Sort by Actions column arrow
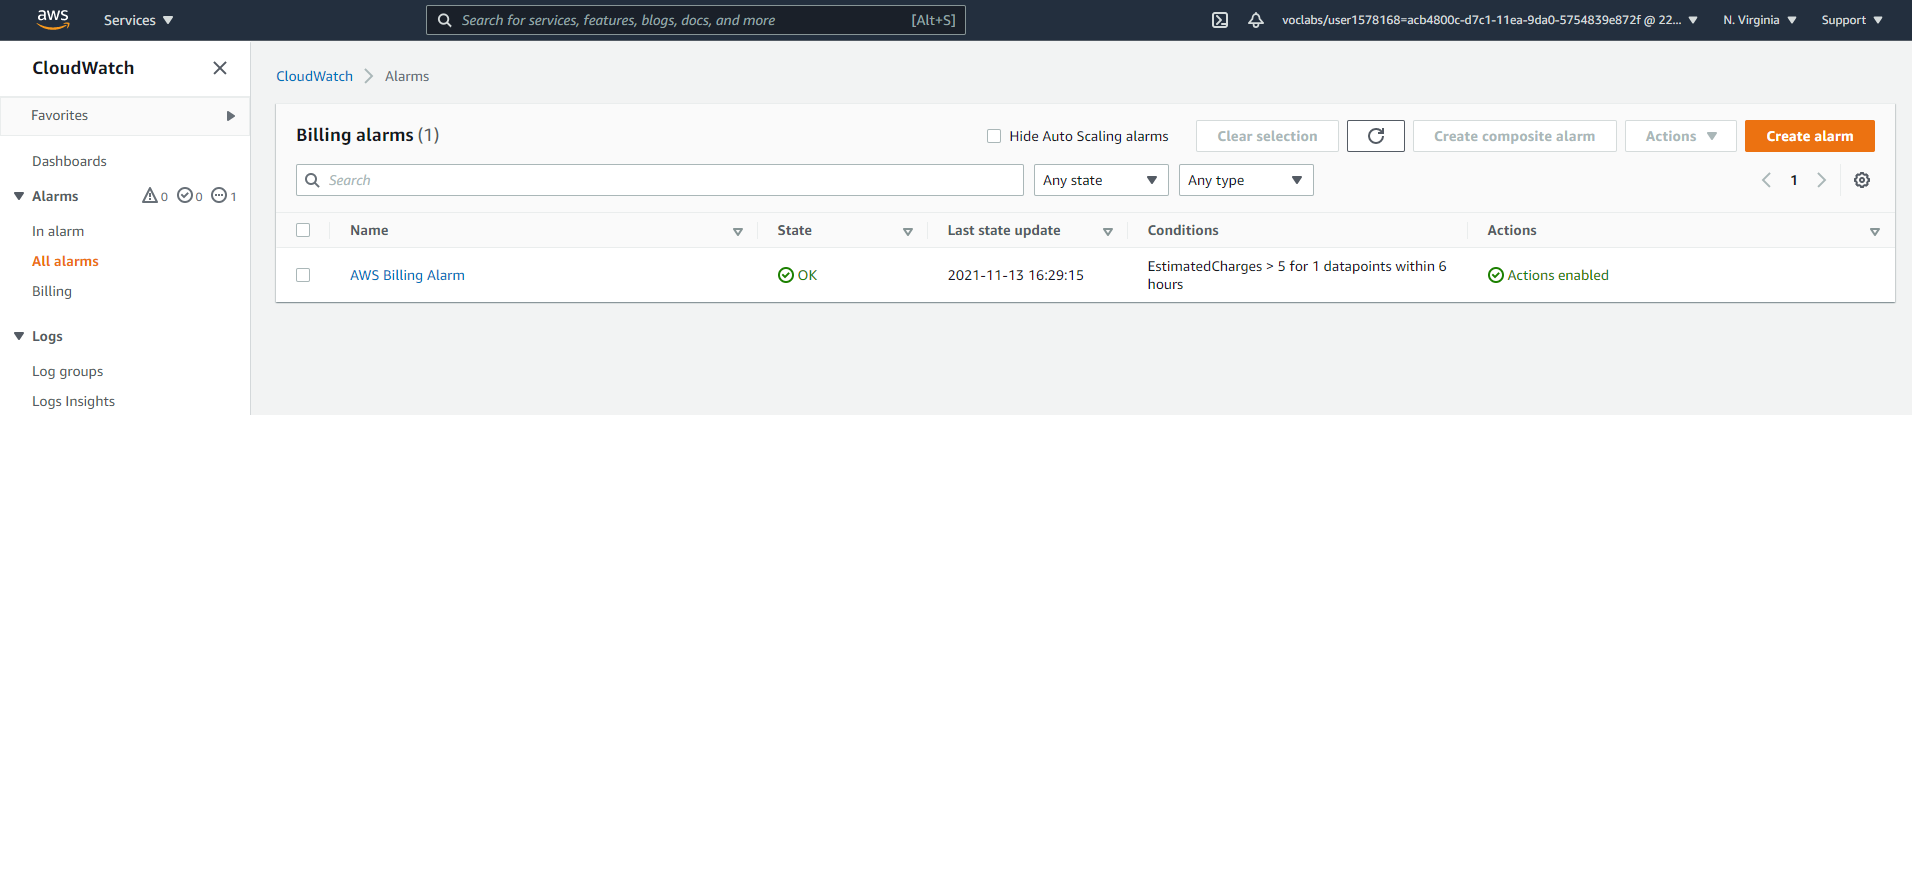 1875,231
